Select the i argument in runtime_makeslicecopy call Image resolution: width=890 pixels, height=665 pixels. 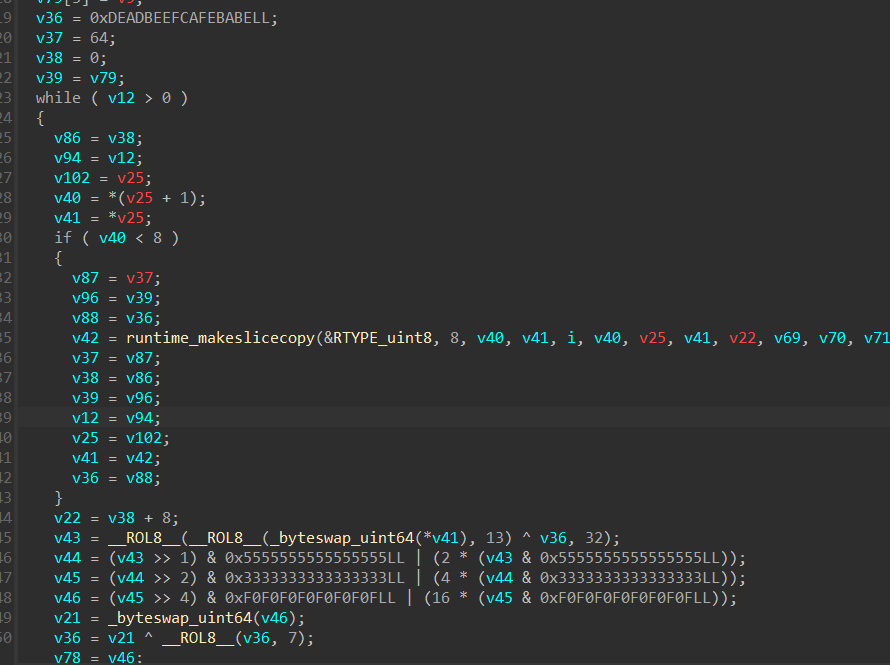pyautogui.click(x=573, y=338)
